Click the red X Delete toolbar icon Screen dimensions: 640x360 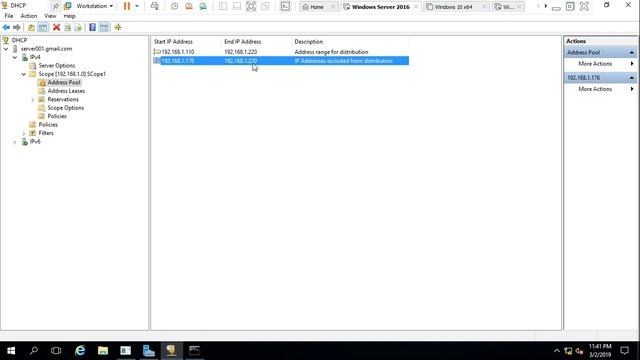(56, 27)
